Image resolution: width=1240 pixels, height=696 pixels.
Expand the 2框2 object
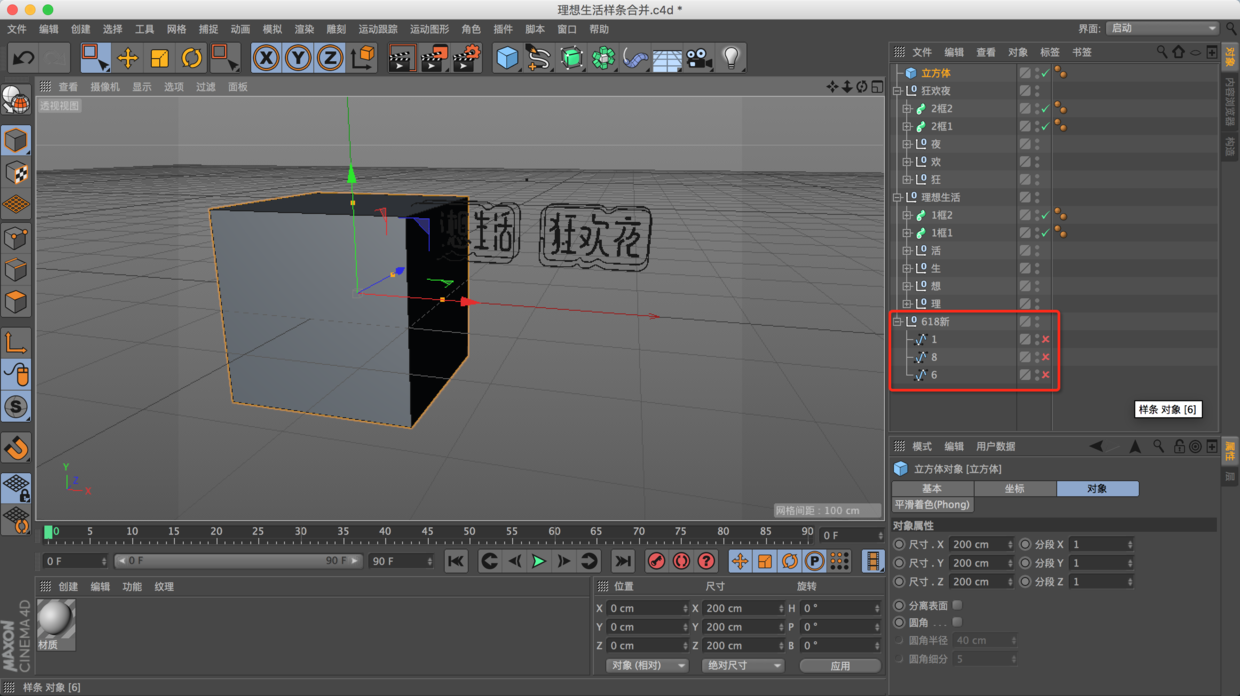pyautogui.click(x=907, y=108)
